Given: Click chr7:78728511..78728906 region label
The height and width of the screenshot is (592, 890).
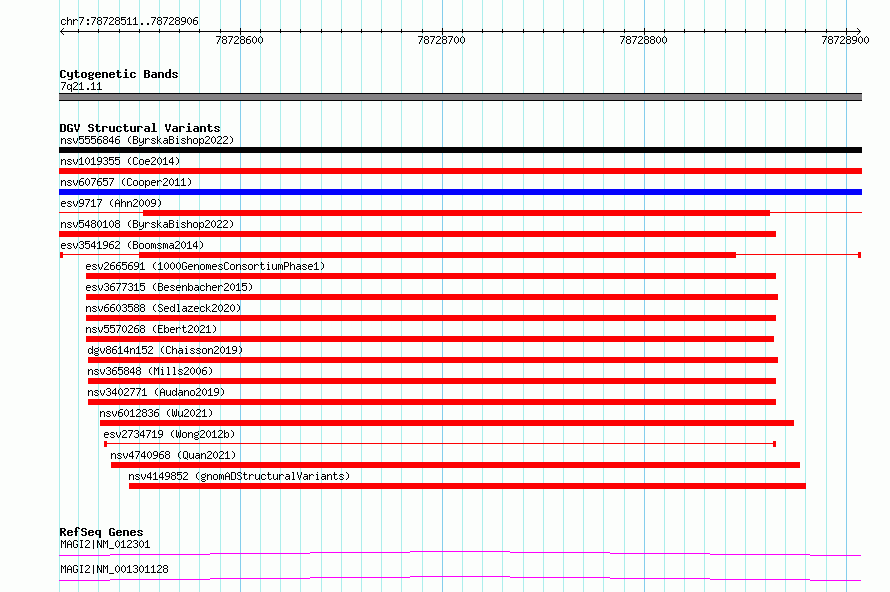Looking at the screenshot, I should click(129, 22).
